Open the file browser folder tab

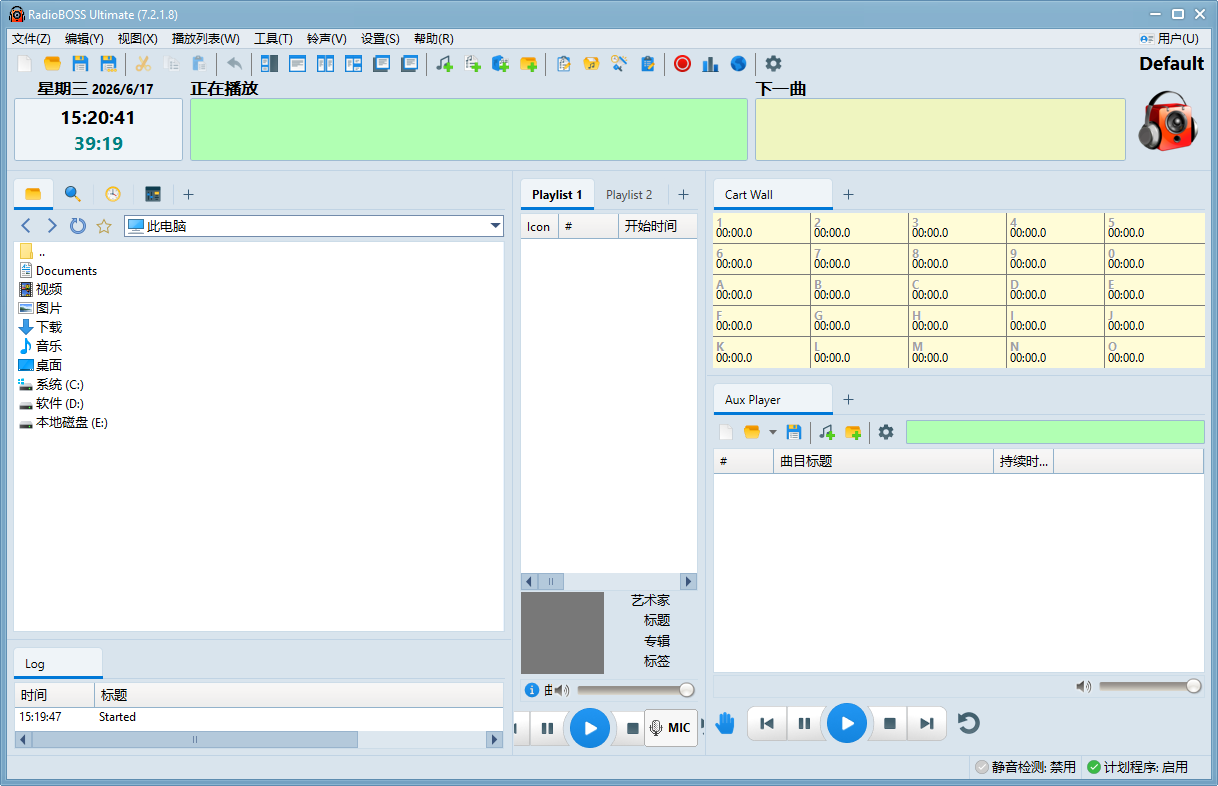[x=33, y=194]
